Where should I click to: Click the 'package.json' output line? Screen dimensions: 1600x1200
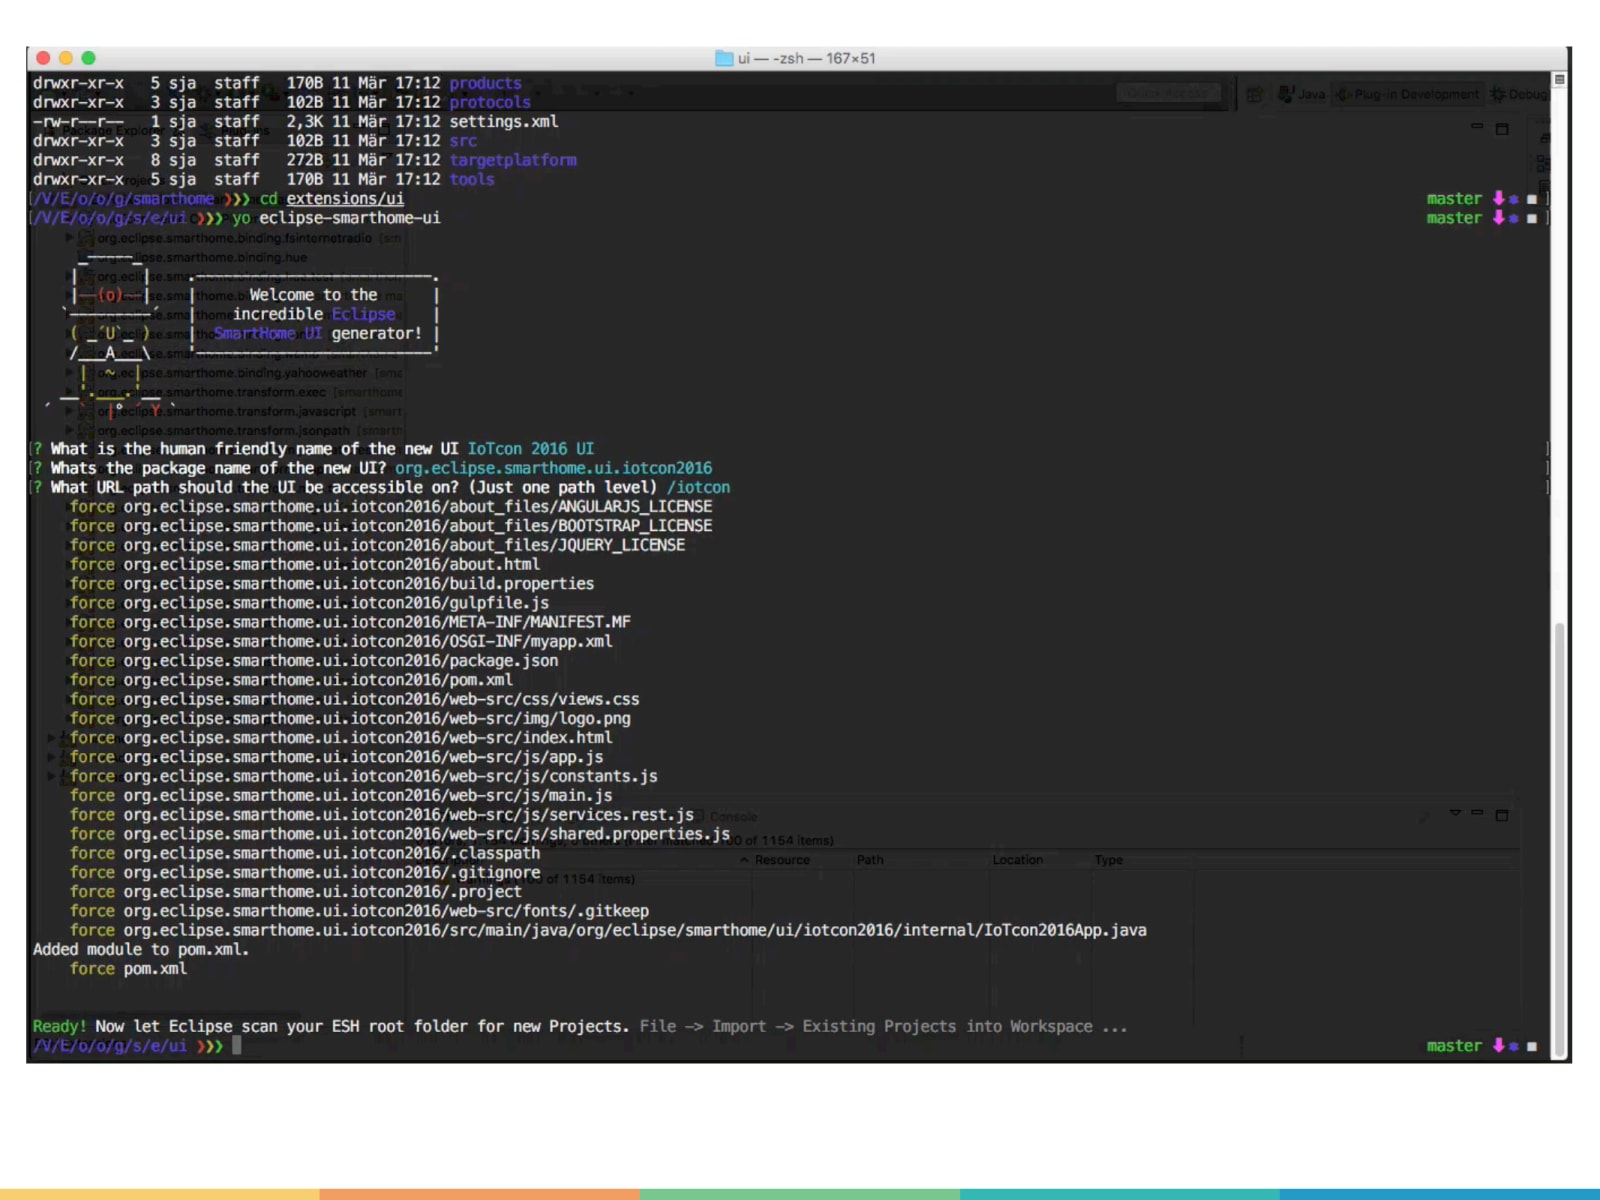pyautogui.click(x=314, y=660)
